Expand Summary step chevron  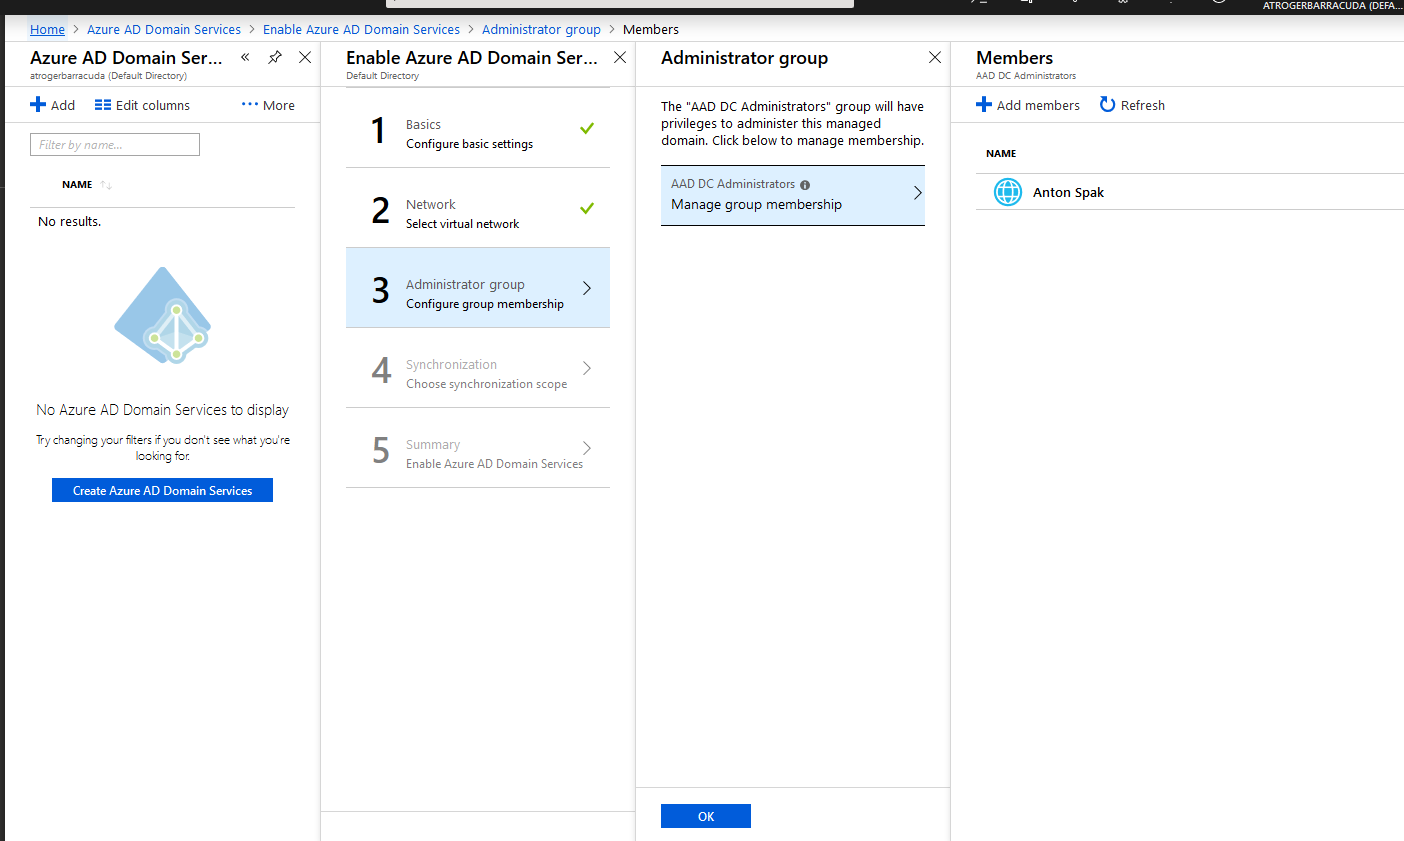click(587, 448)
